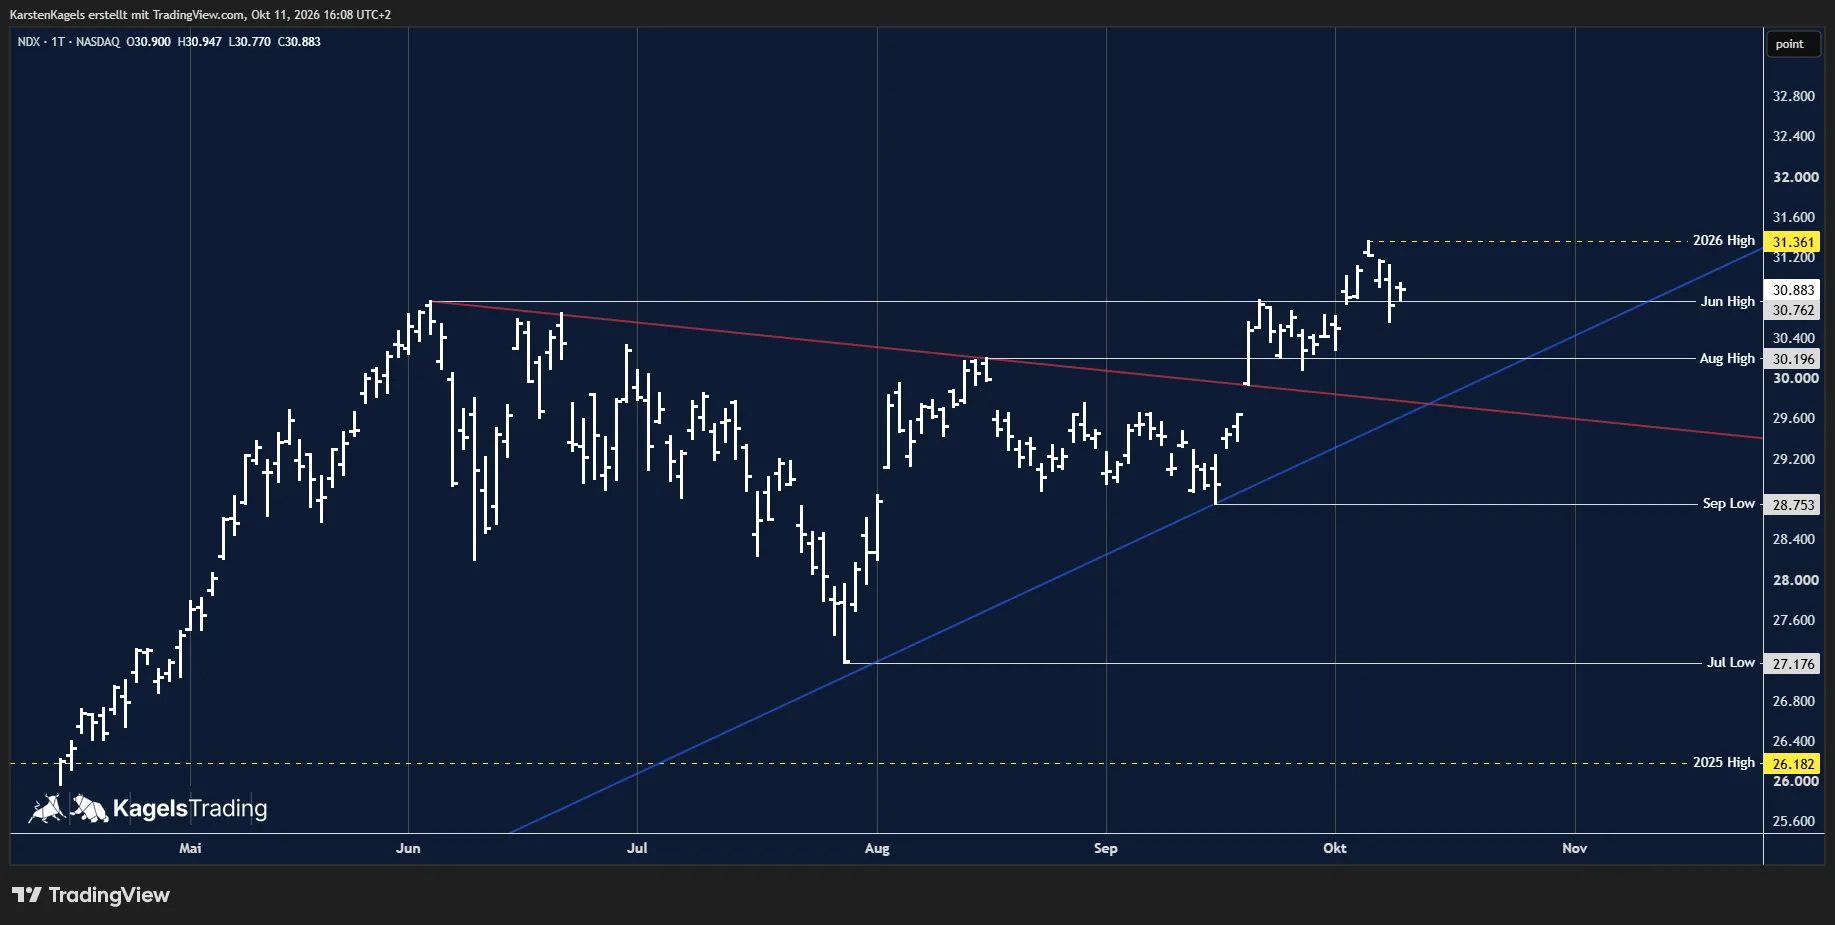Click the 'Sep Low' line label
Image resolution: width=1835 pixels, height=925 pixels.
[x=1729, y=503]
